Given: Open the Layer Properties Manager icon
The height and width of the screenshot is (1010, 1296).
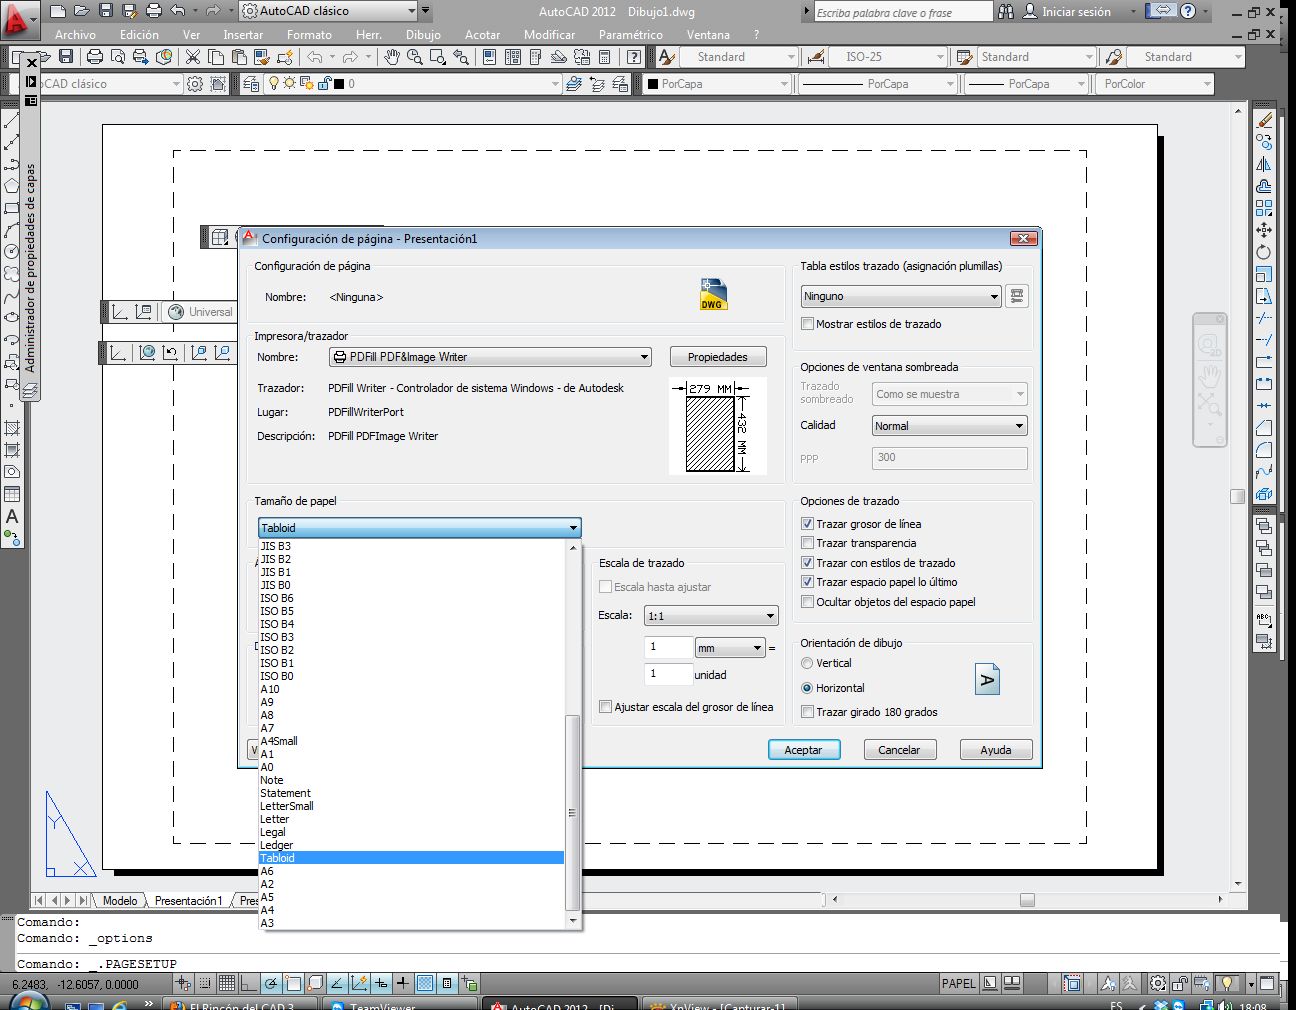Looking at the screenshot, I should [249, 84].
